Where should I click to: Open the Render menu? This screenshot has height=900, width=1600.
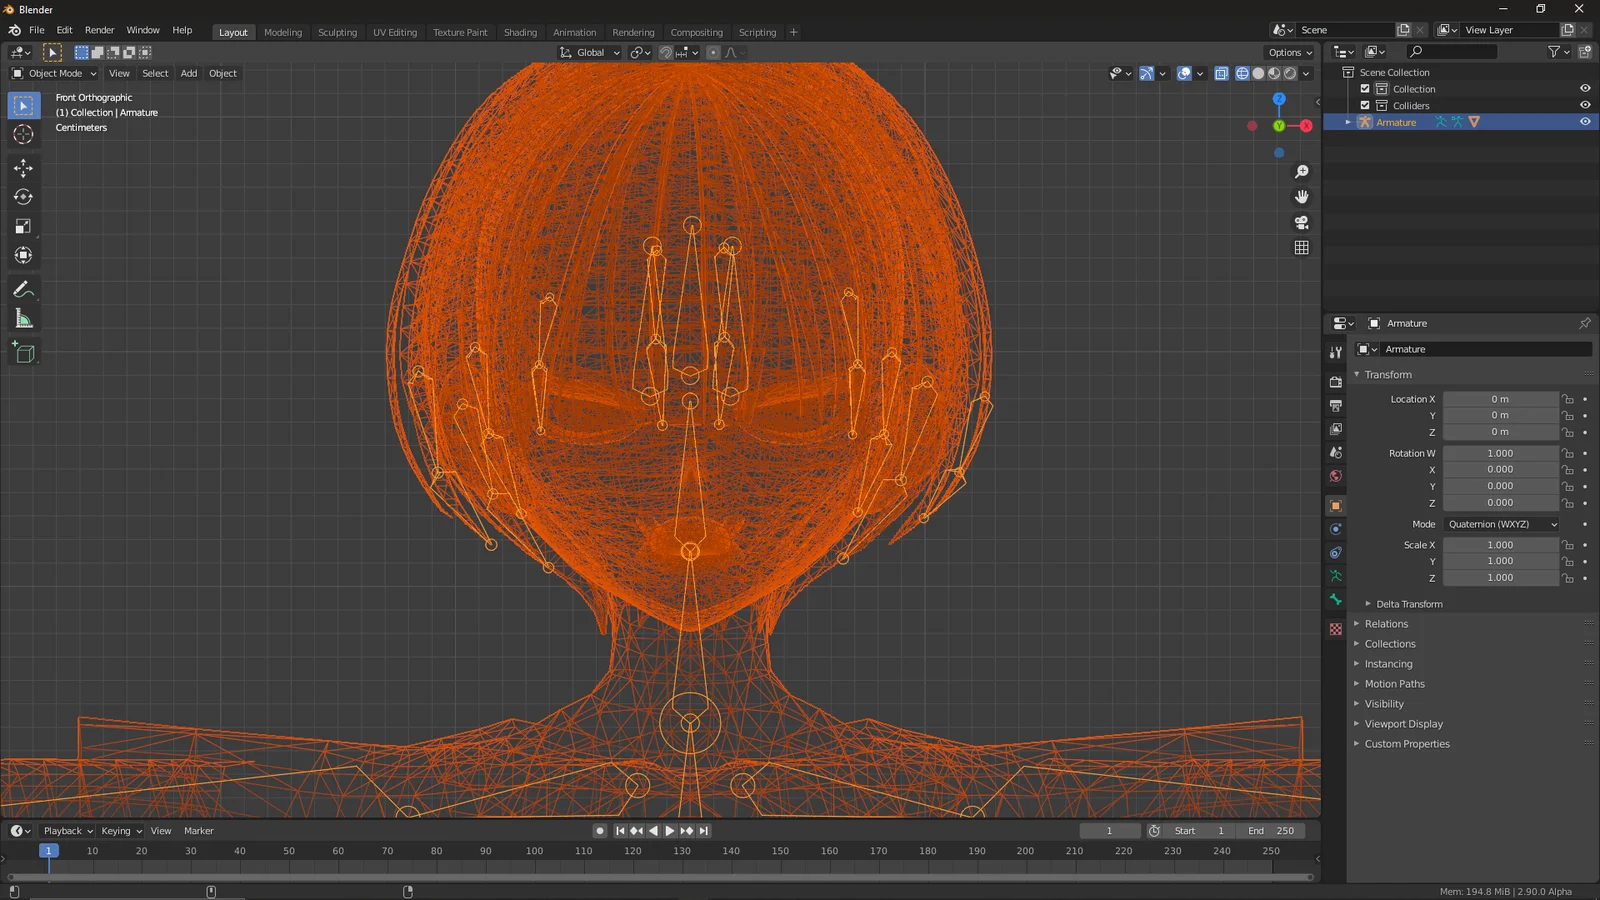tap(99, 30)
